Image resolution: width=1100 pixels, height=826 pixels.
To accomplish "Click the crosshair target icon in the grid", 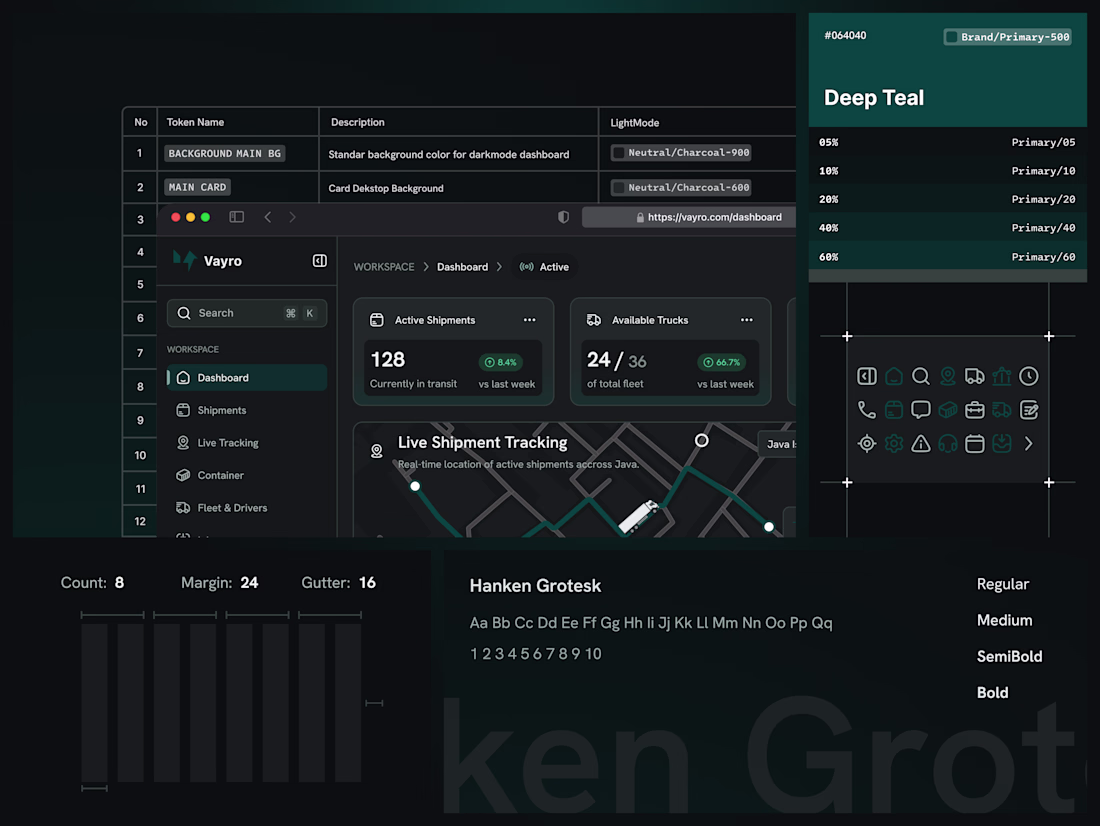I will click(866, 444).
